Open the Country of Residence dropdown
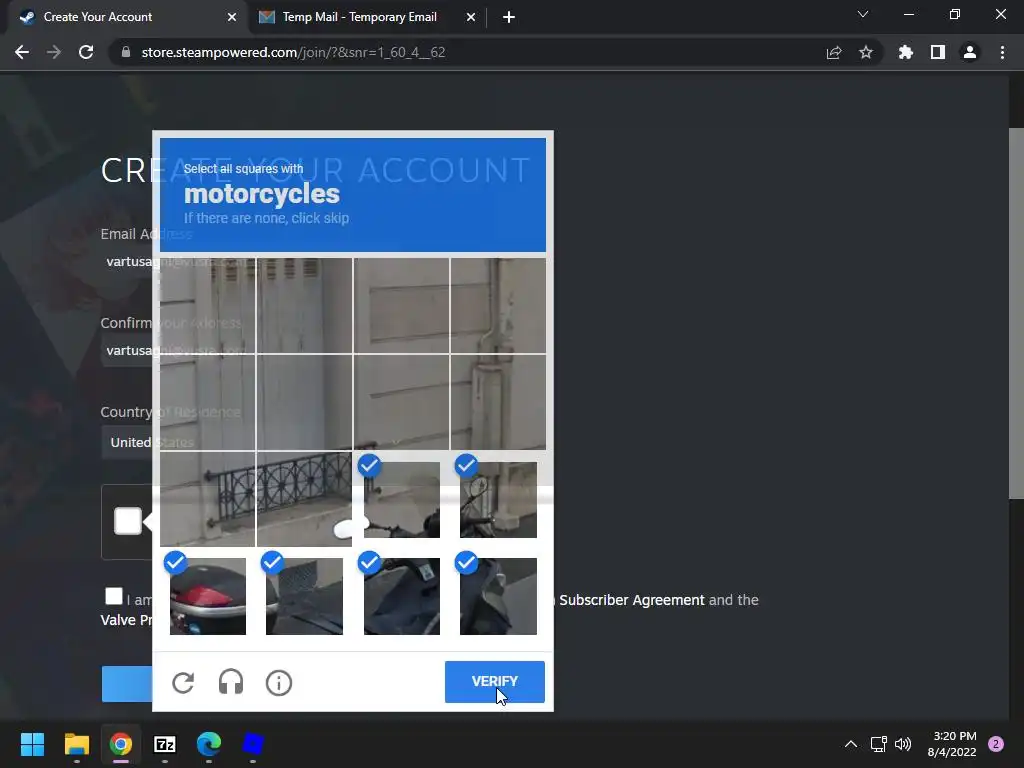The image size is (1024, 768). (x=129, y=442)
